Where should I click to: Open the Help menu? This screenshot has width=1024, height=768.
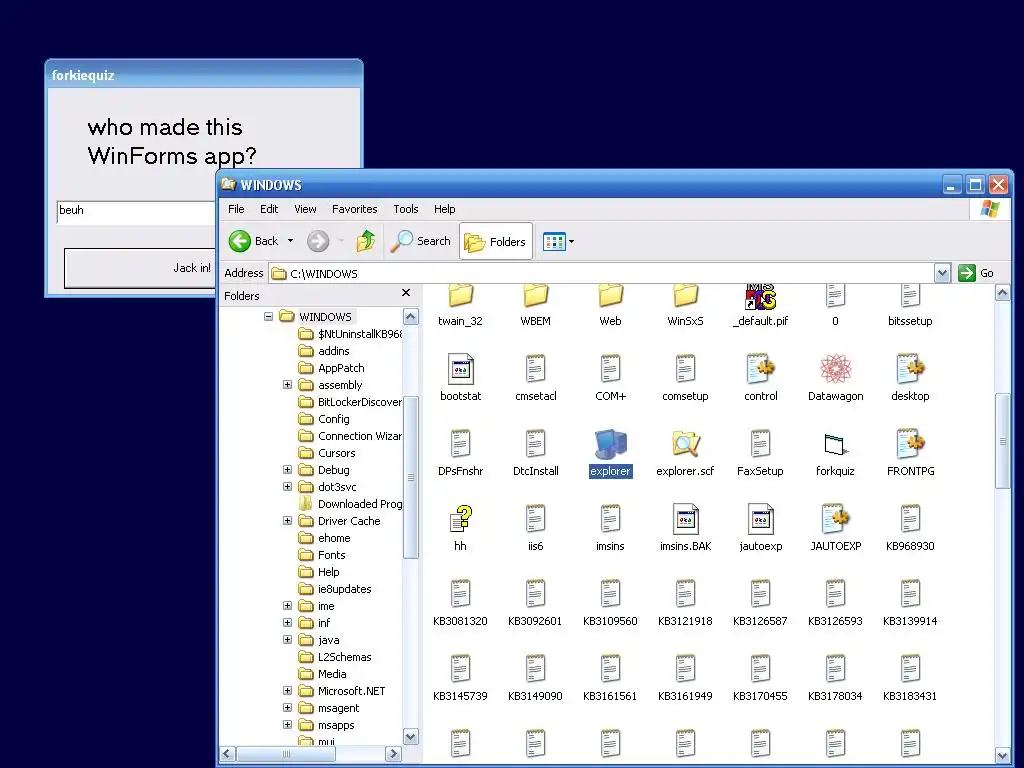click(445, 209)
